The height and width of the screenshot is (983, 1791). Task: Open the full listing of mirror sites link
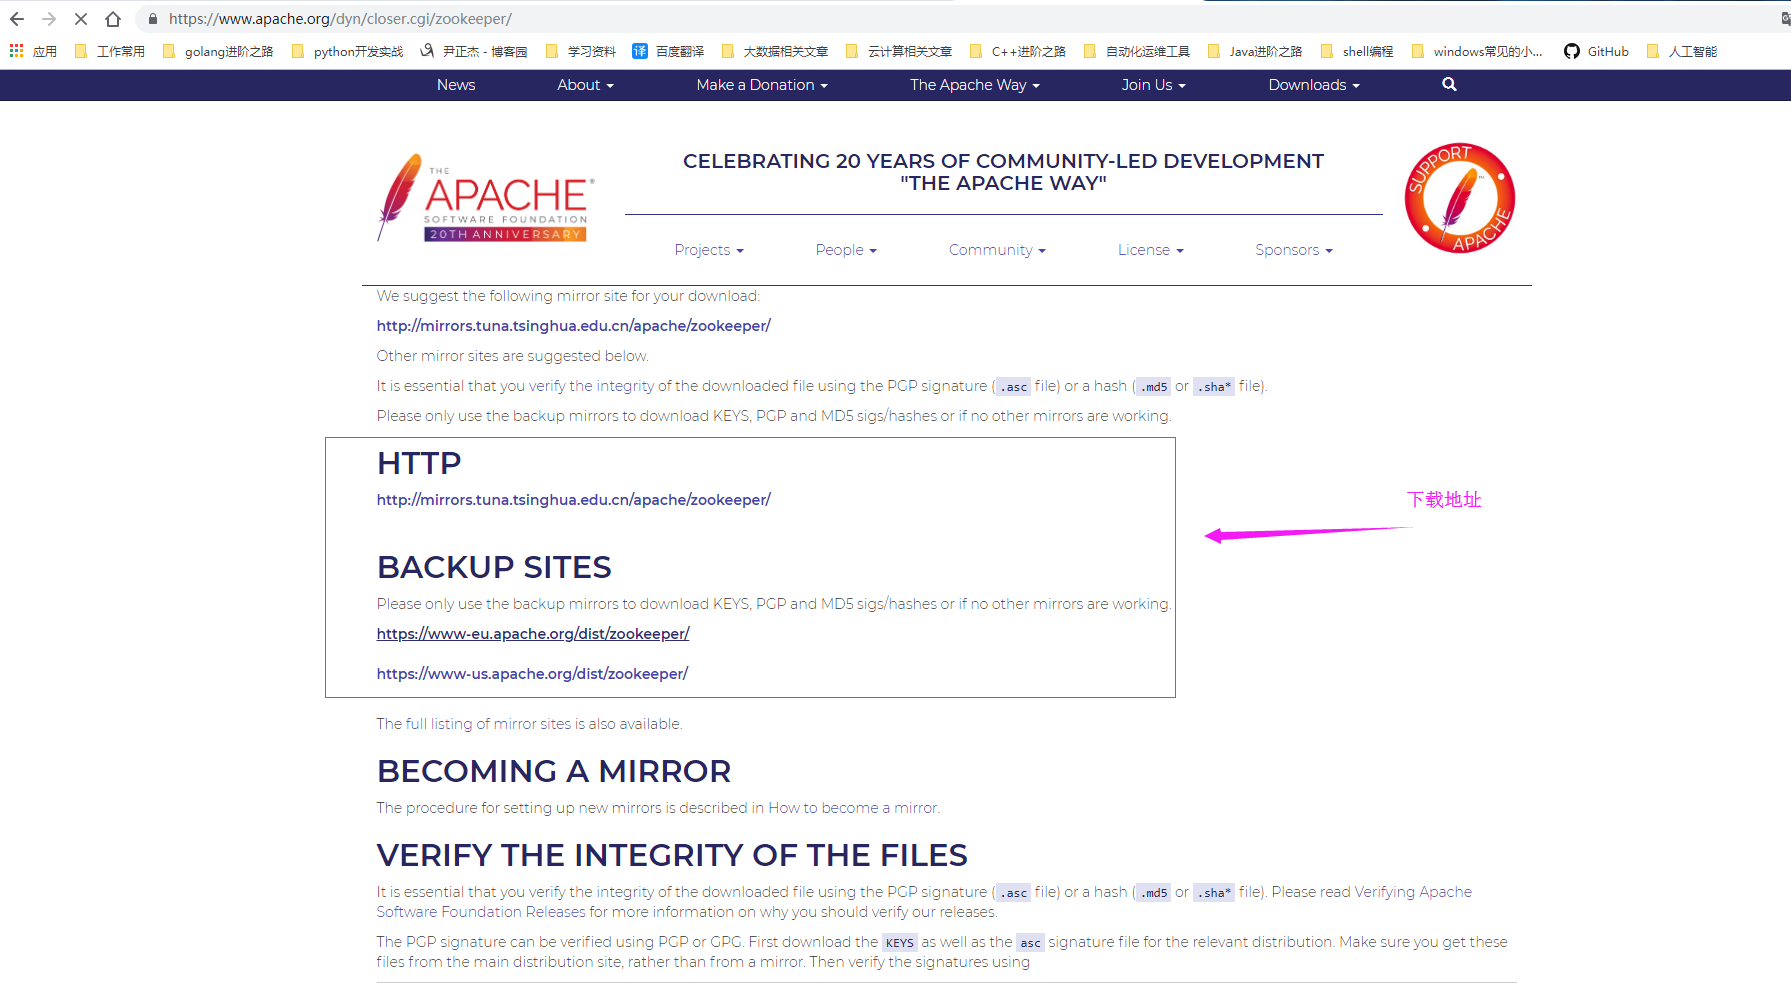[488, 724]
